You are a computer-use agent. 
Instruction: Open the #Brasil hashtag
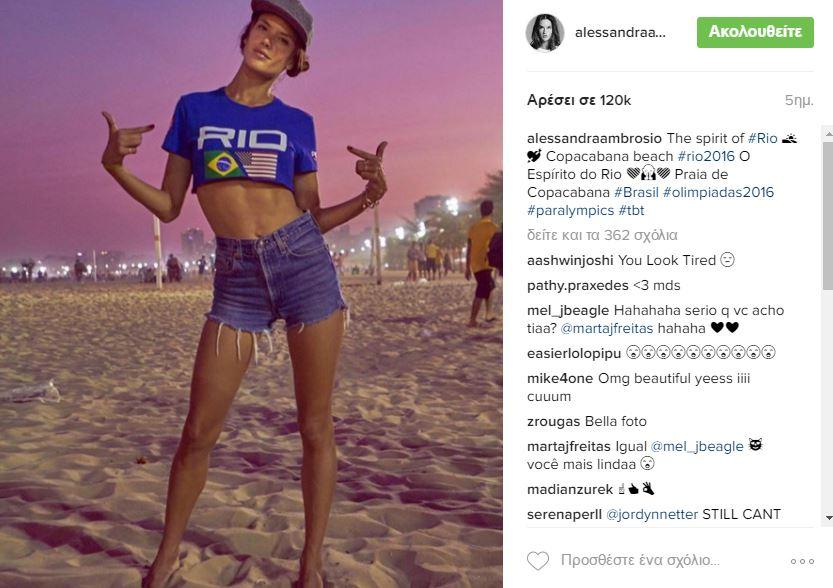point(636,192)
